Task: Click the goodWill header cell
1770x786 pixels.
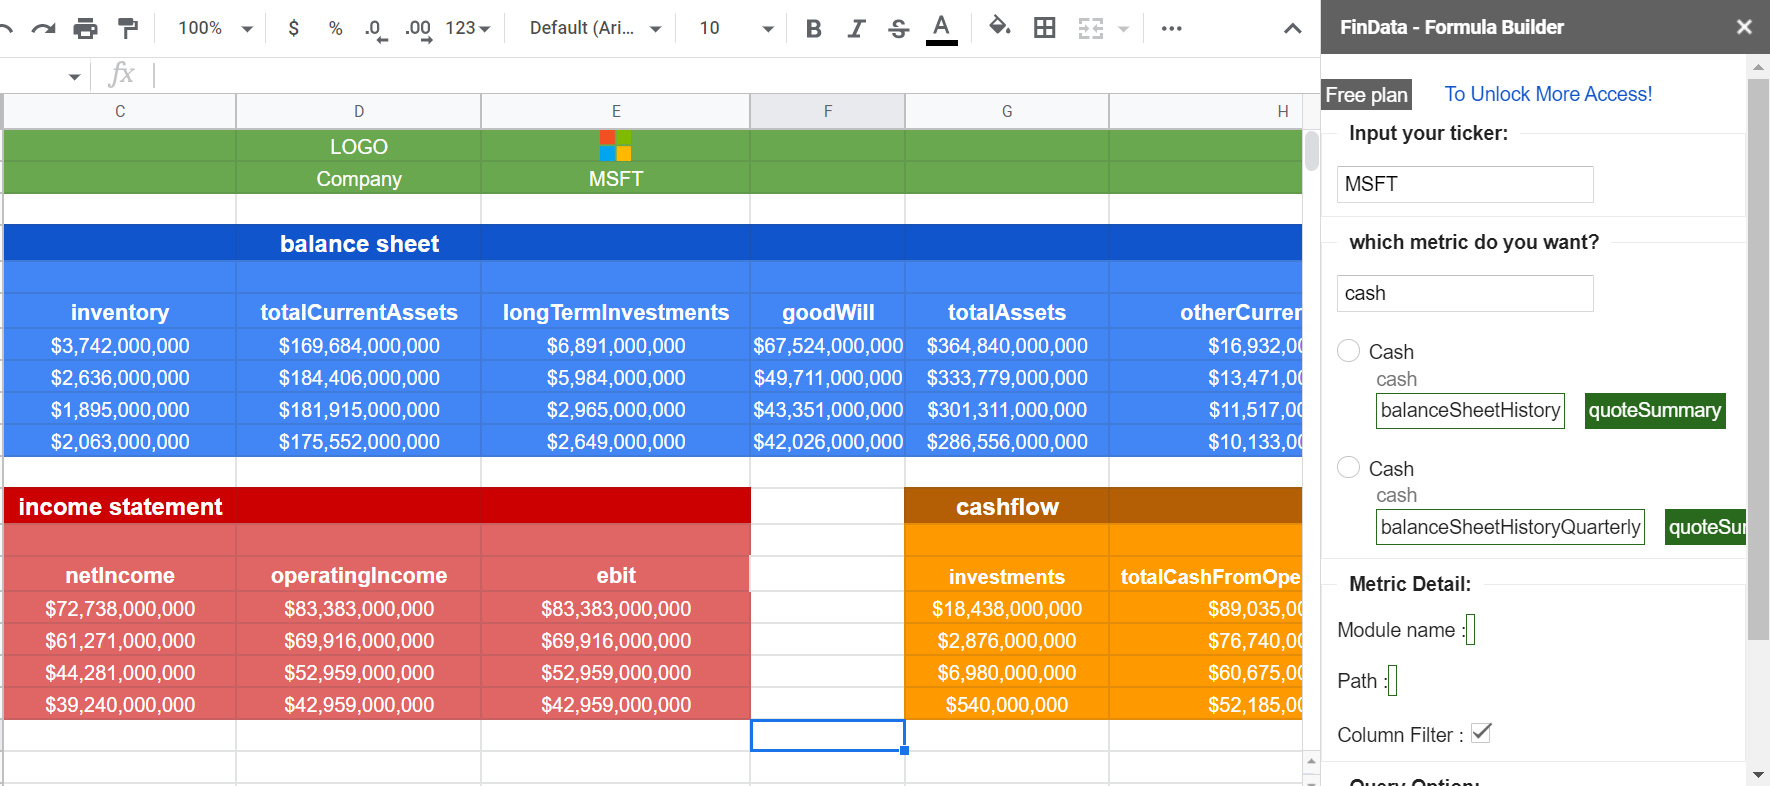Action: coord(828,312)
